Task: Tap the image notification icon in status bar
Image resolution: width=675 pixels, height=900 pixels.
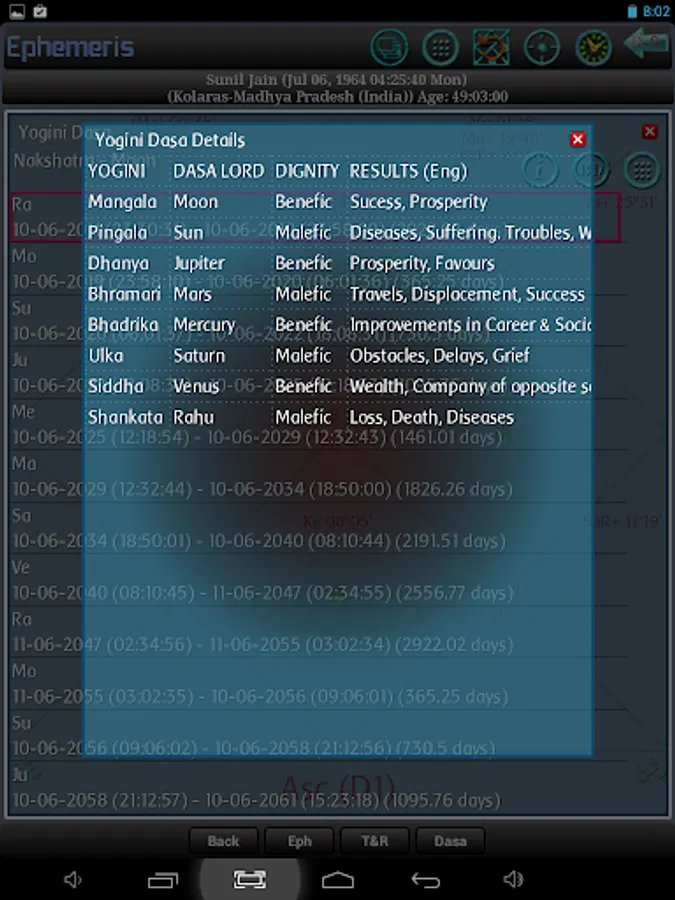Action: (17, 11)
